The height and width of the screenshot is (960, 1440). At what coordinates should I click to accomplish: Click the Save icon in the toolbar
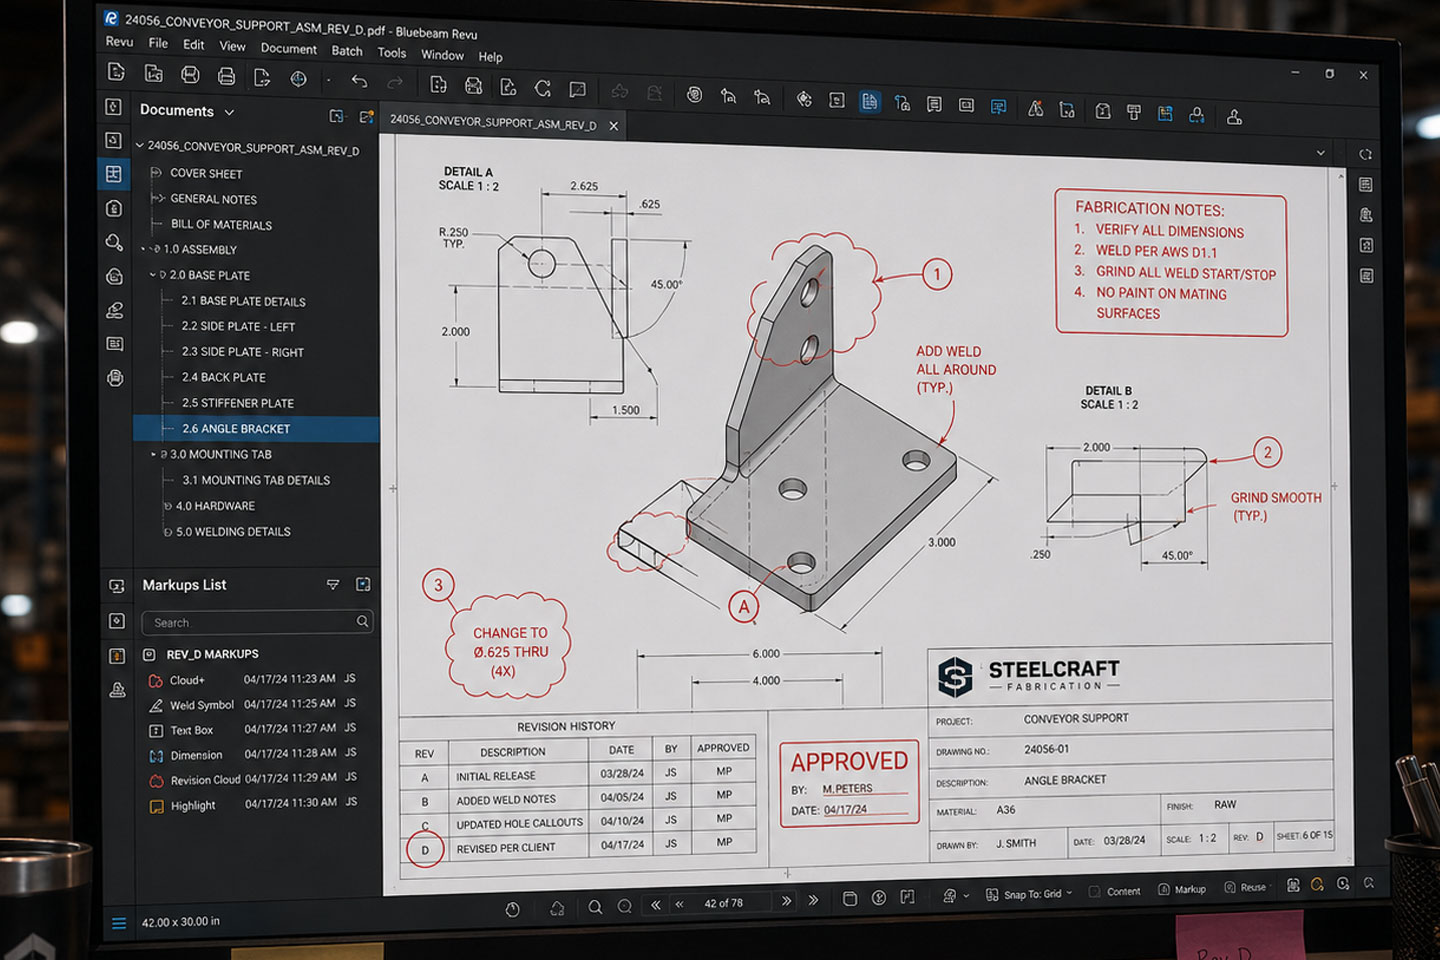(x=190, y=75)
